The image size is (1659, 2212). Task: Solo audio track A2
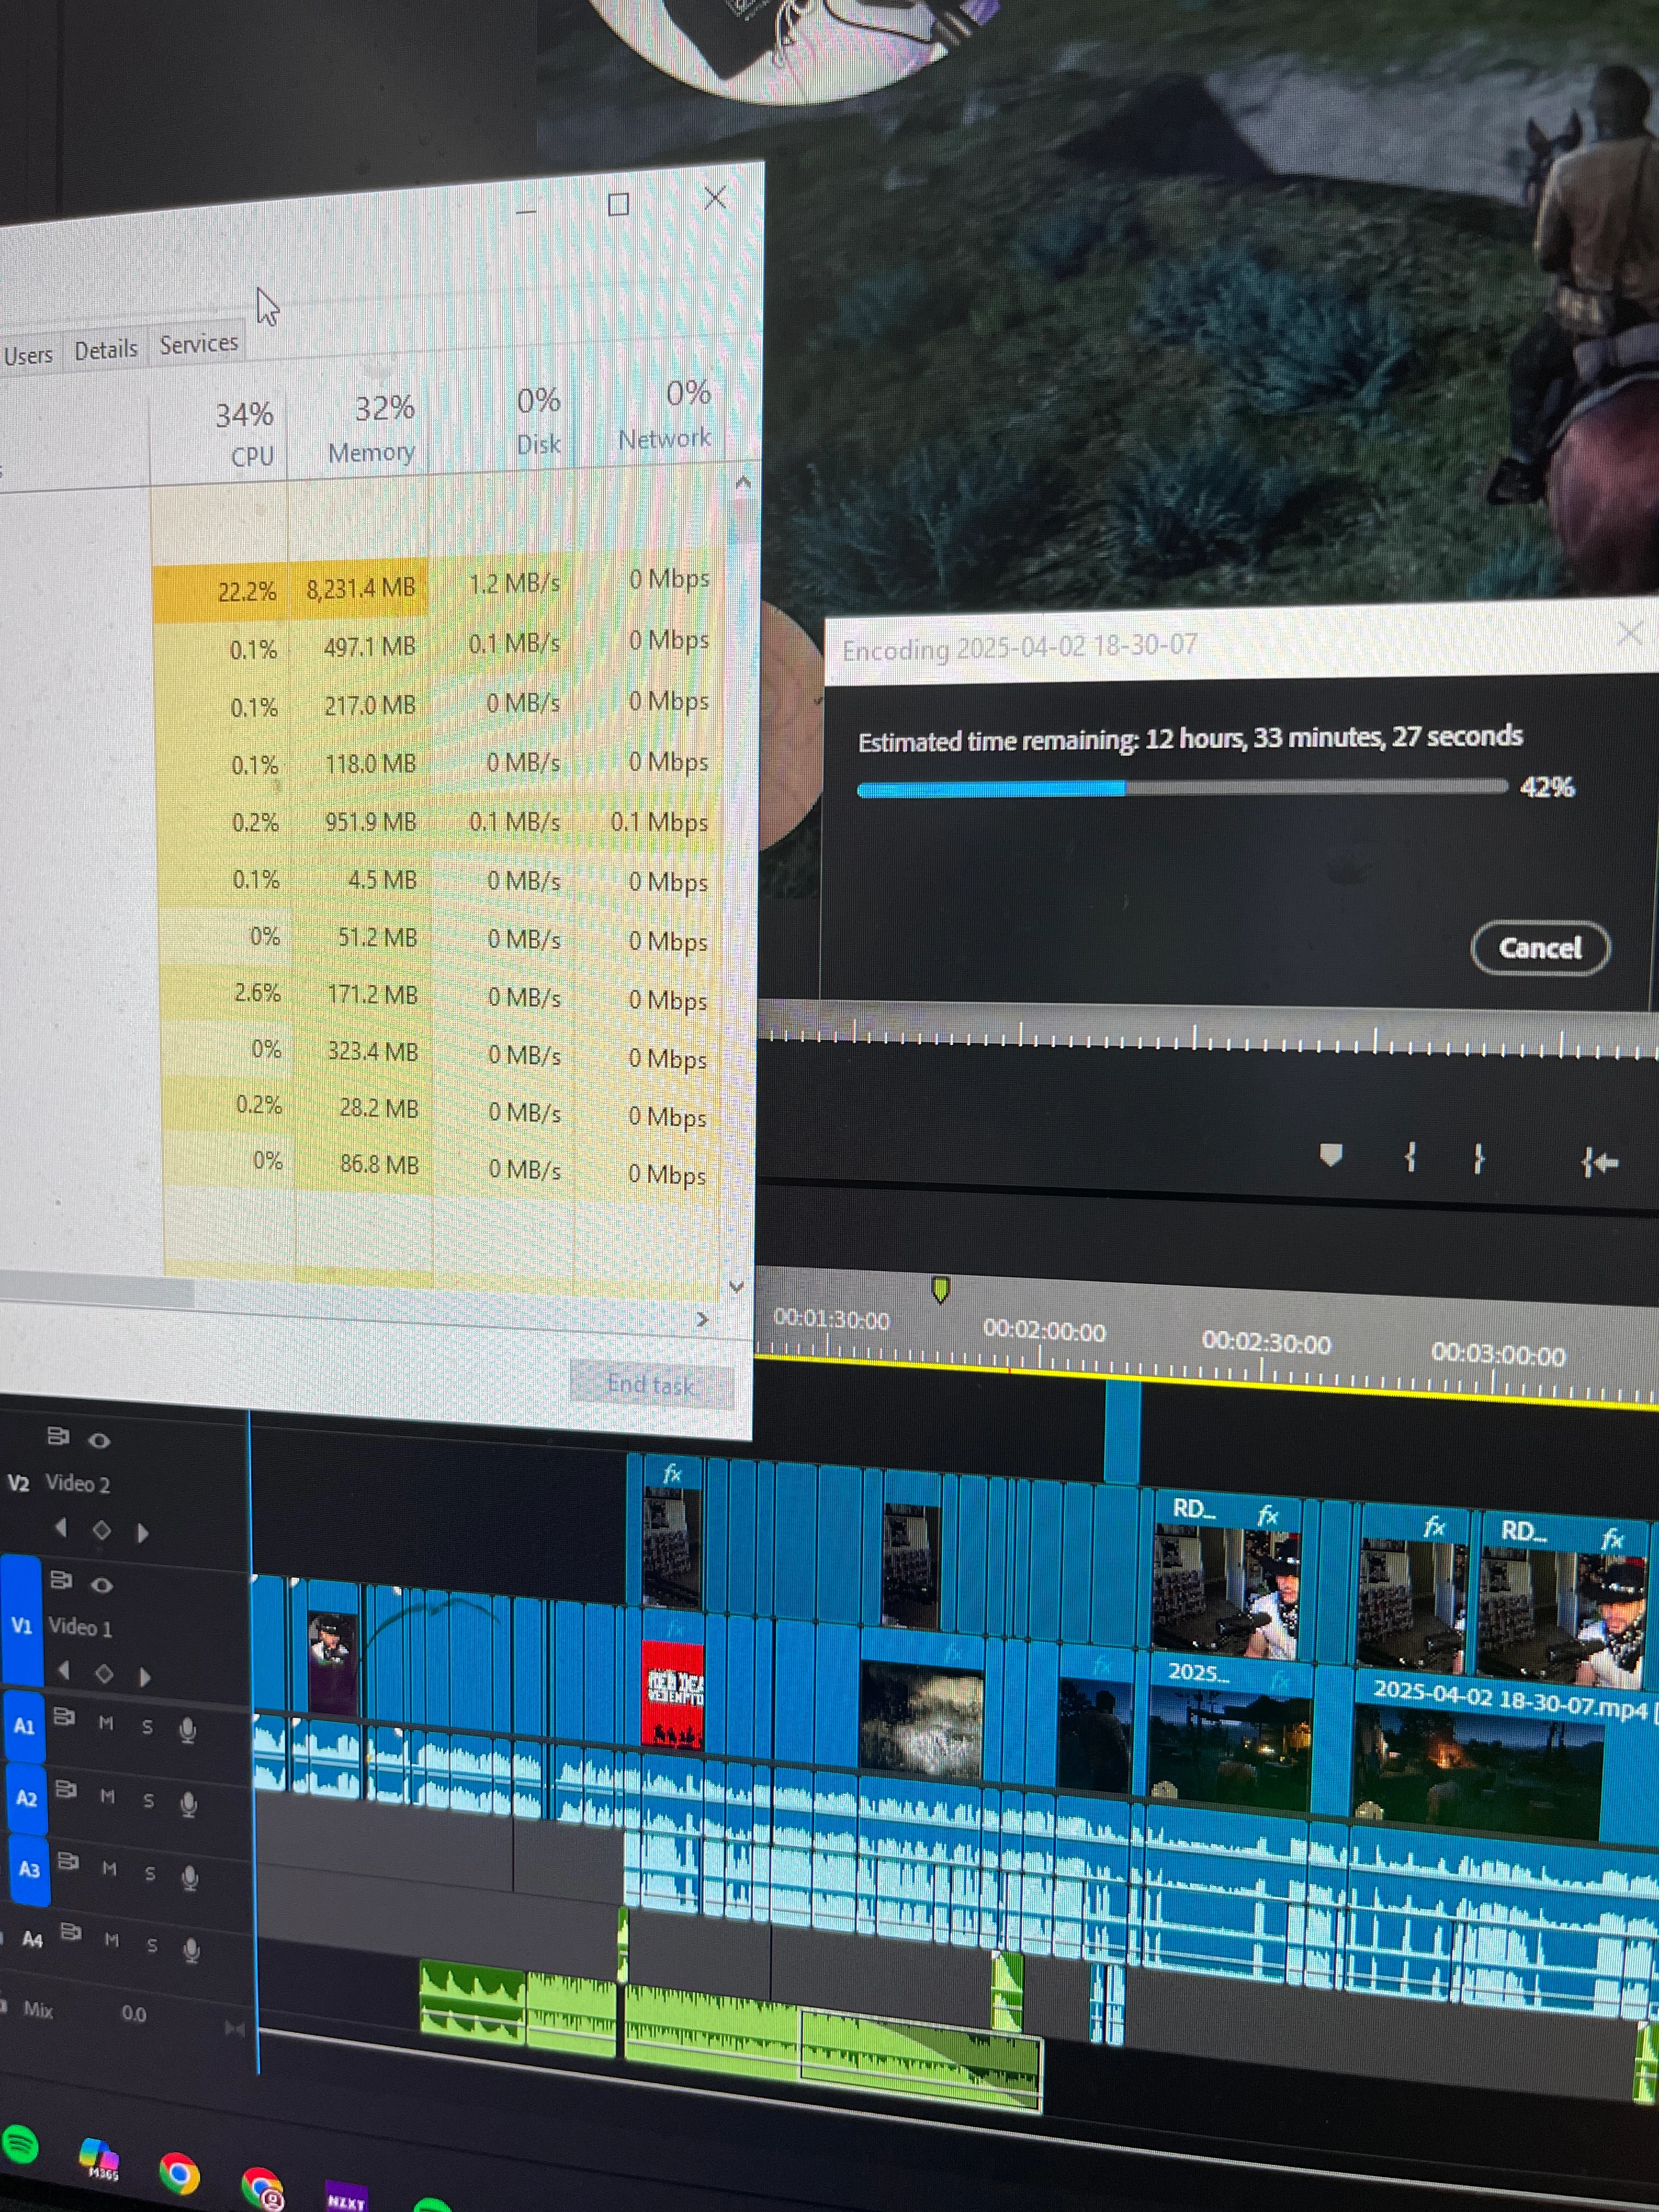tap(148, 1801)
